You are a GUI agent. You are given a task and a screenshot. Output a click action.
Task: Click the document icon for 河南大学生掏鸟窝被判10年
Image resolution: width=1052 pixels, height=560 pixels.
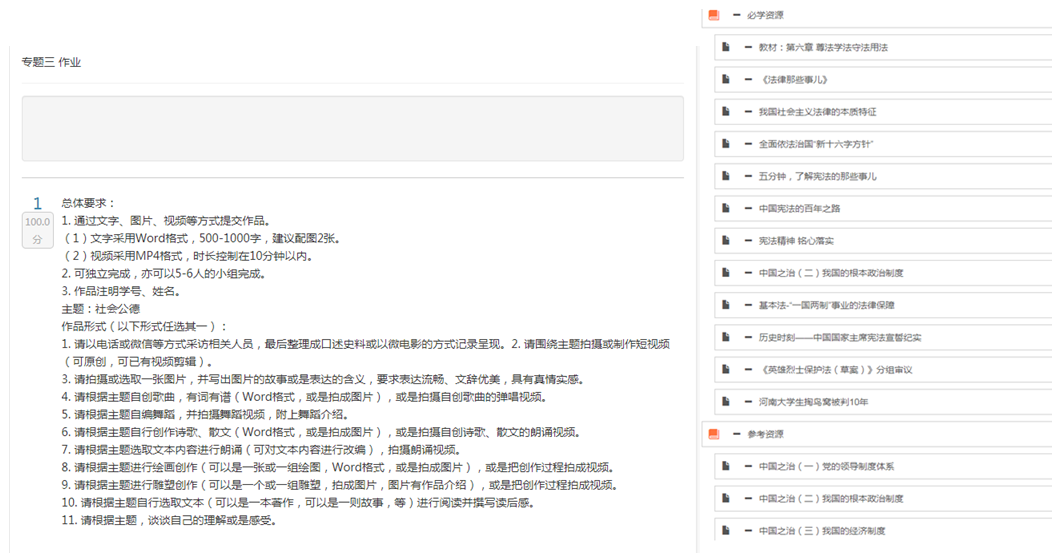(x=725, y=401)
